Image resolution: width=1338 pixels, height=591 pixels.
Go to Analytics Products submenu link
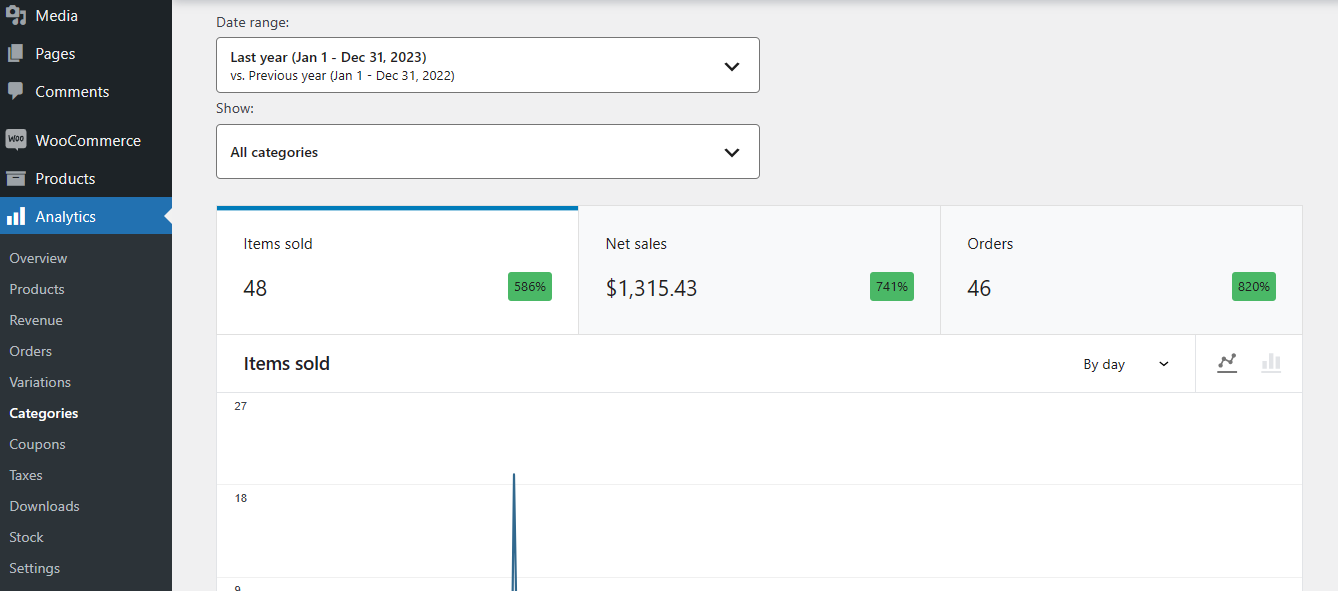click(37, 289)
